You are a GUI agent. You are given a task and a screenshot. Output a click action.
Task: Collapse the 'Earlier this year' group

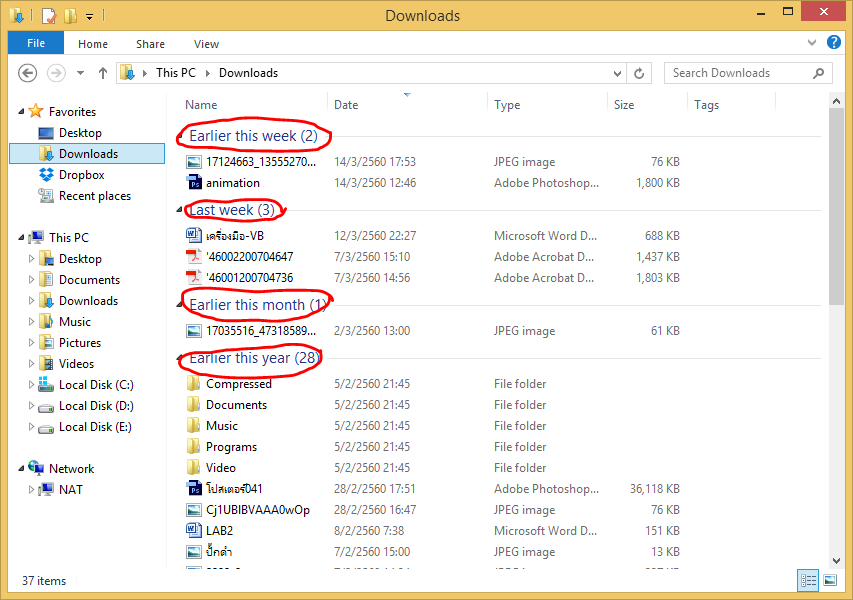point(181,358)
